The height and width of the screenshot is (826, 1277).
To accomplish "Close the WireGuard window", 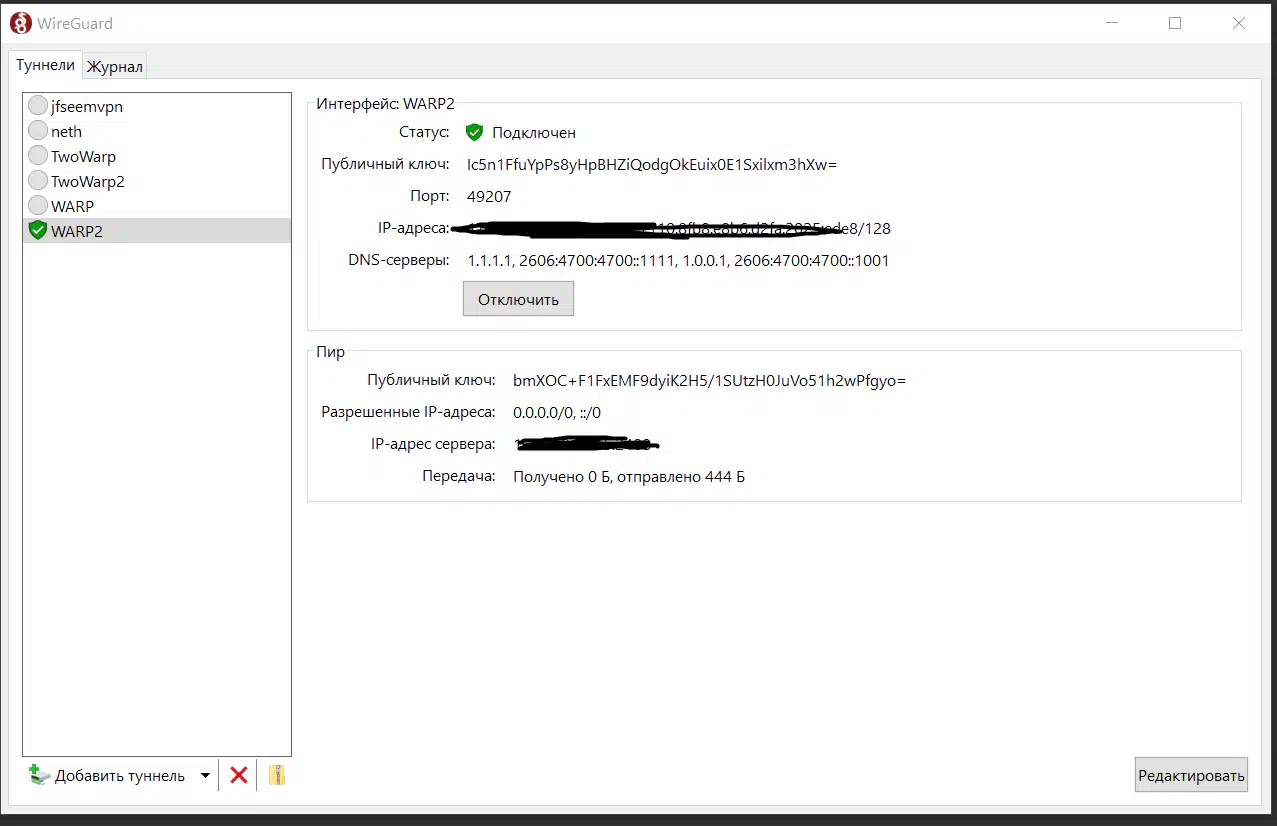I will tap(1239, 23).
